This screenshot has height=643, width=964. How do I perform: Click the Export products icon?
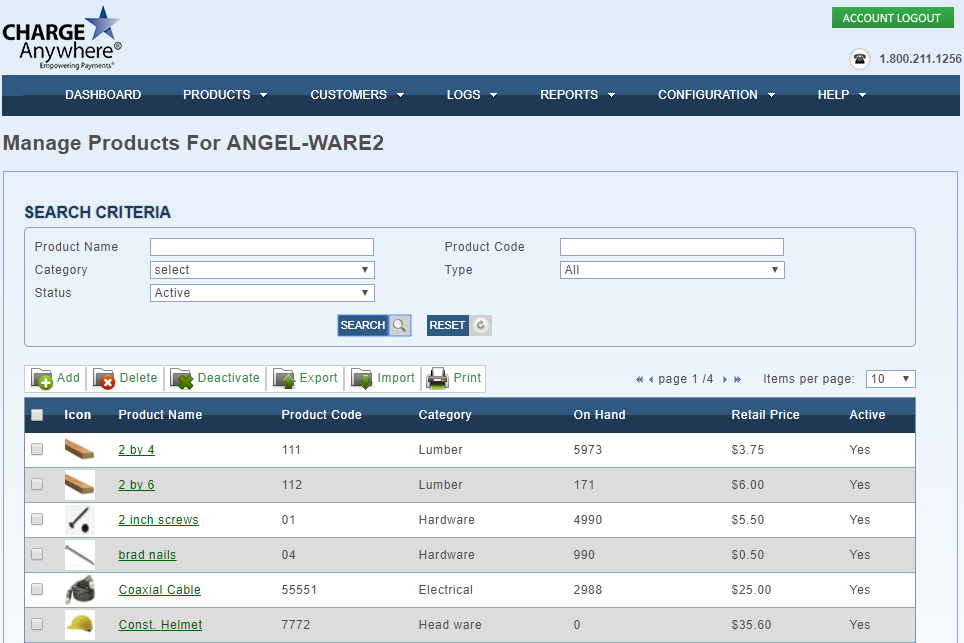[284, 379]
